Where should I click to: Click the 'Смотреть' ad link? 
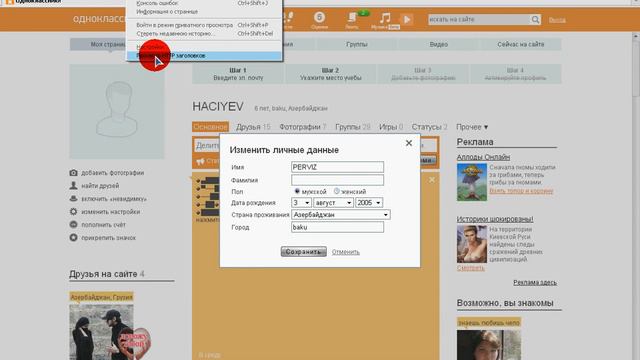471,268
